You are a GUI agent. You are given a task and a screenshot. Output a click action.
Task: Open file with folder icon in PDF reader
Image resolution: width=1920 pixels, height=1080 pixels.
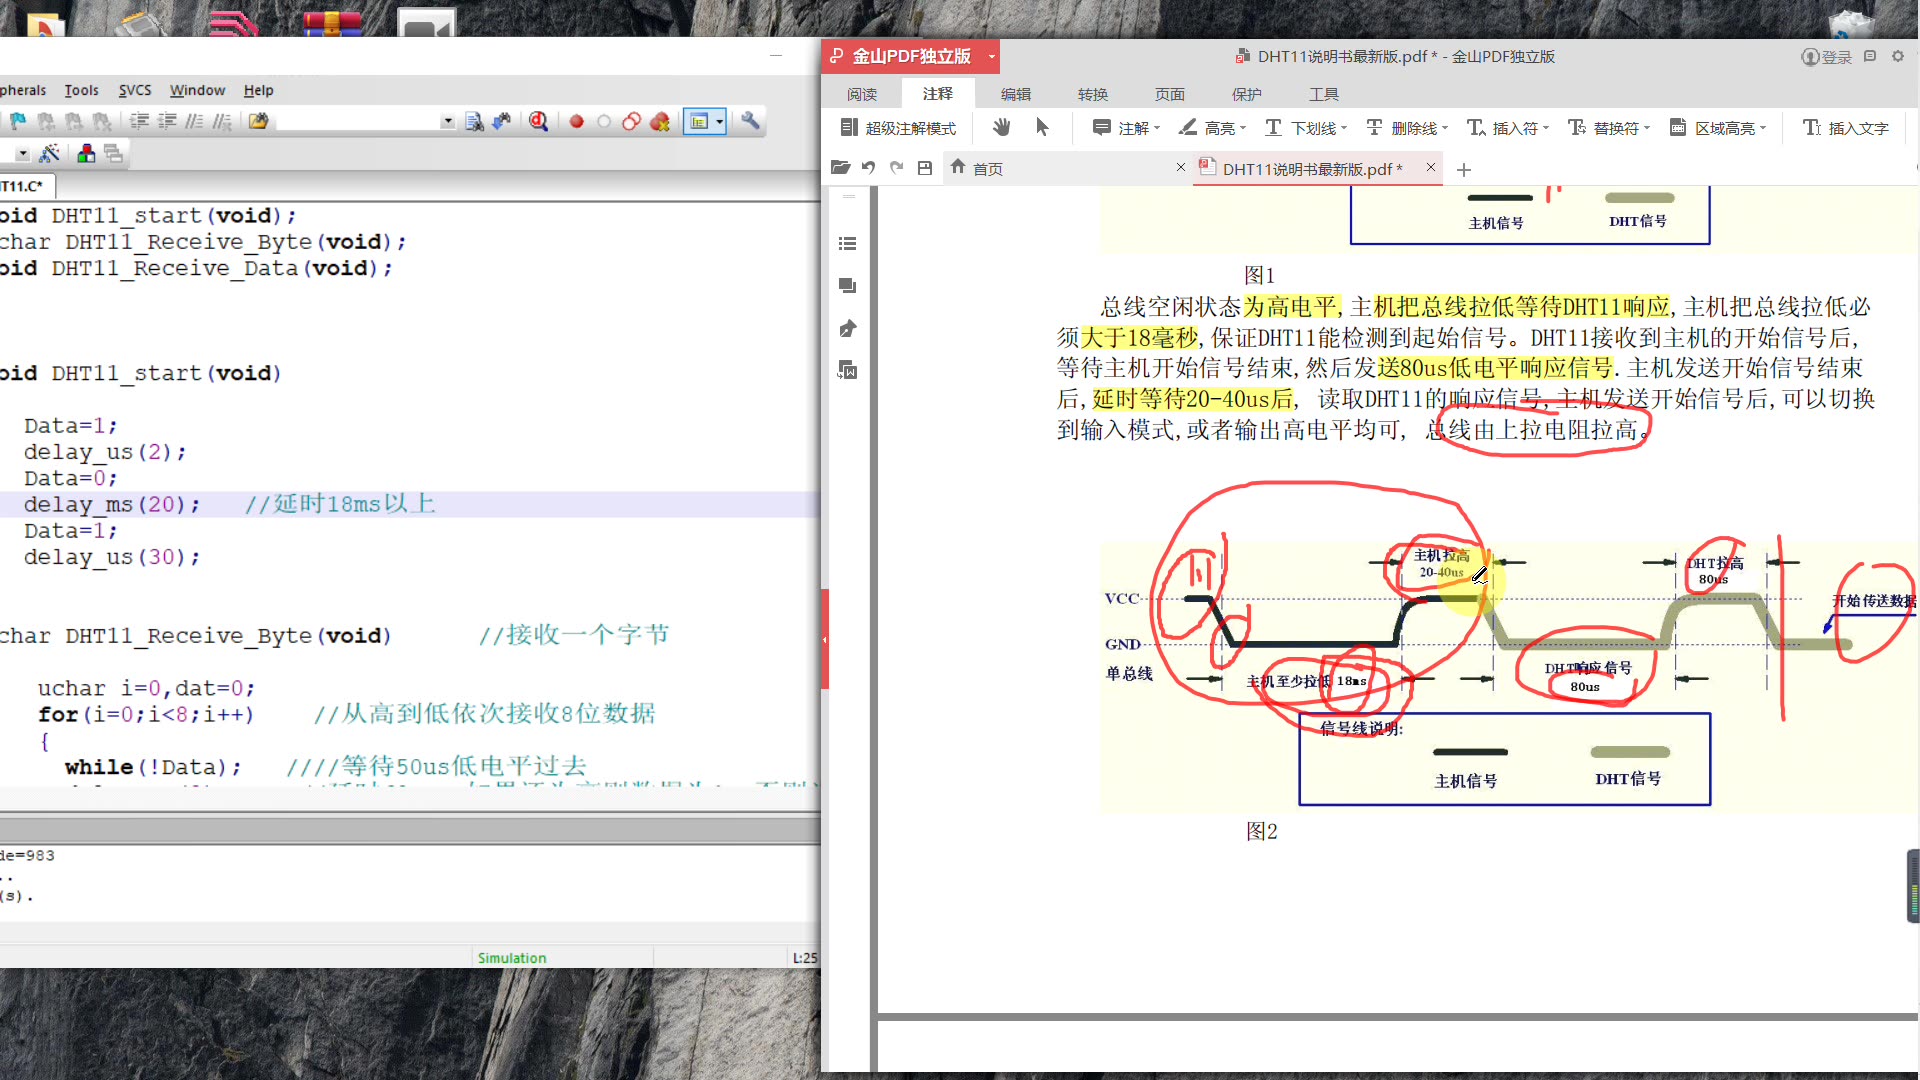click(x=840, y=168)
